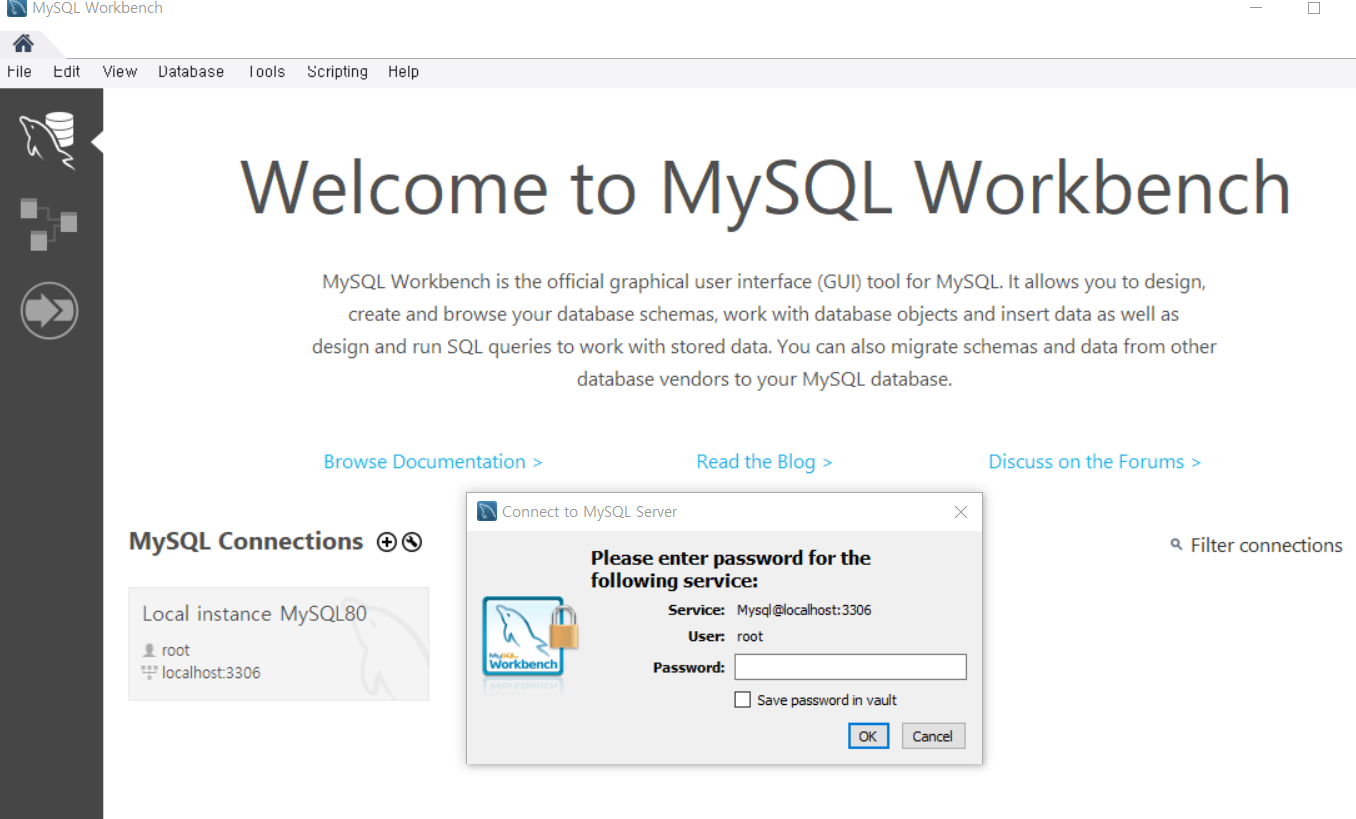Open the Edit menu
1356x819 pixels.
point(67,72)
